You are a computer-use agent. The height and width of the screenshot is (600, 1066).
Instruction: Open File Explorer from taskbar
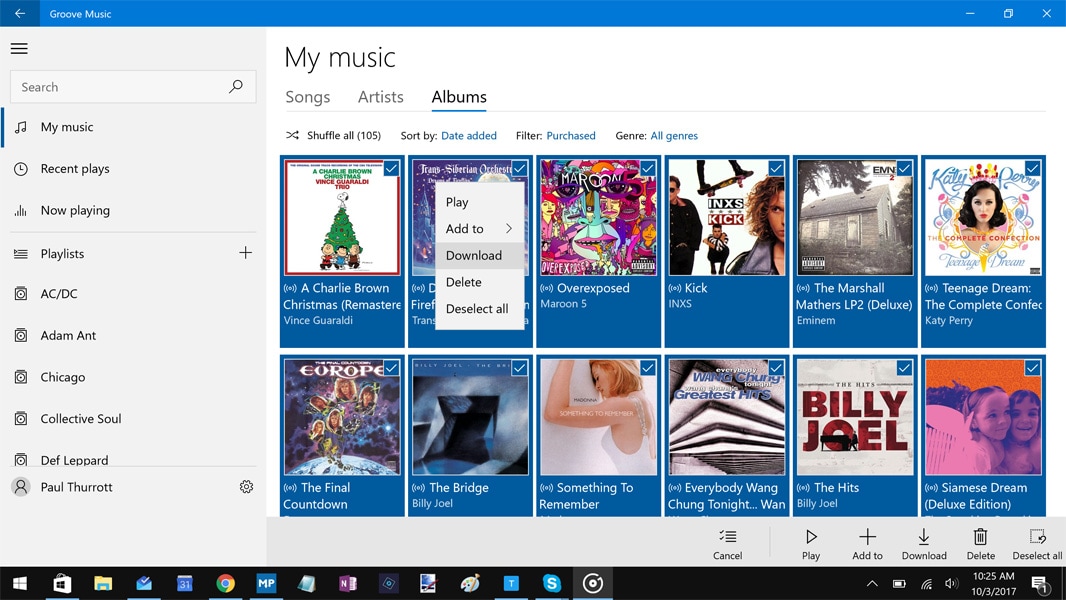pyautogui.click(x=103, y=583)
